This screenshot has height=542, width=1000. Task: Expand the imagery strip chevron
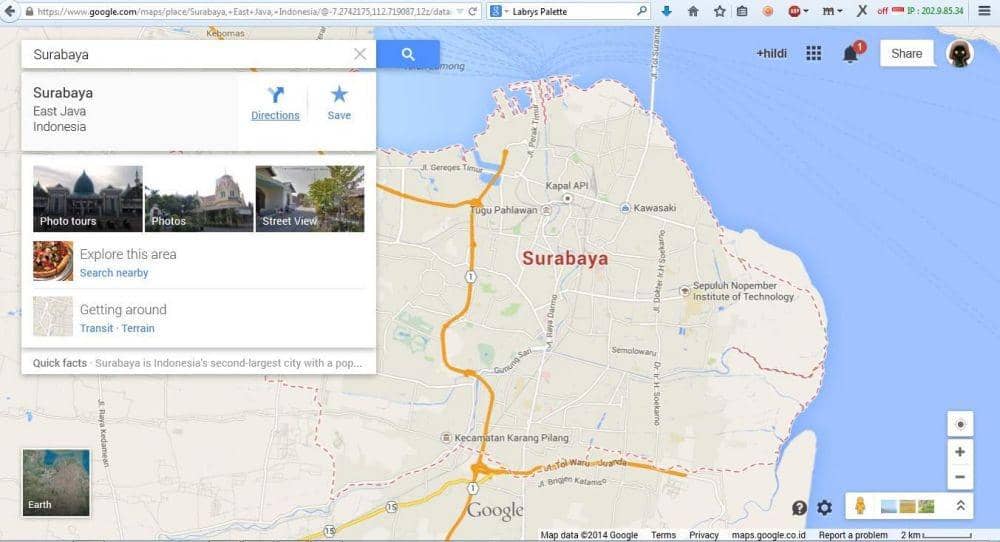[x=960, y=506]
